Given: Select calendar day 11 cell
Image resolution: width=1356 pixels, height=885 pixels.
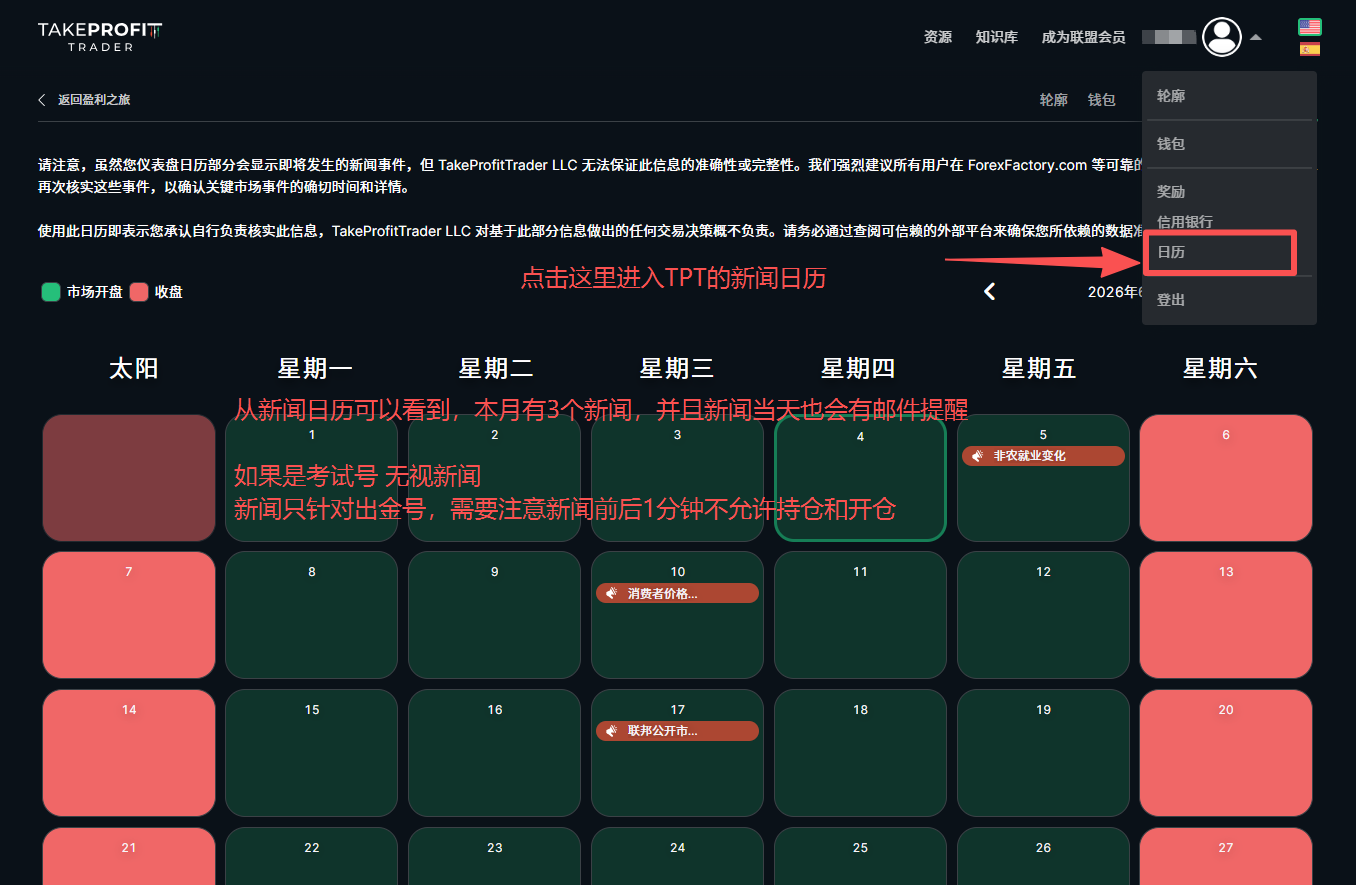Looking at the screenshot, I should click(860, 615).
